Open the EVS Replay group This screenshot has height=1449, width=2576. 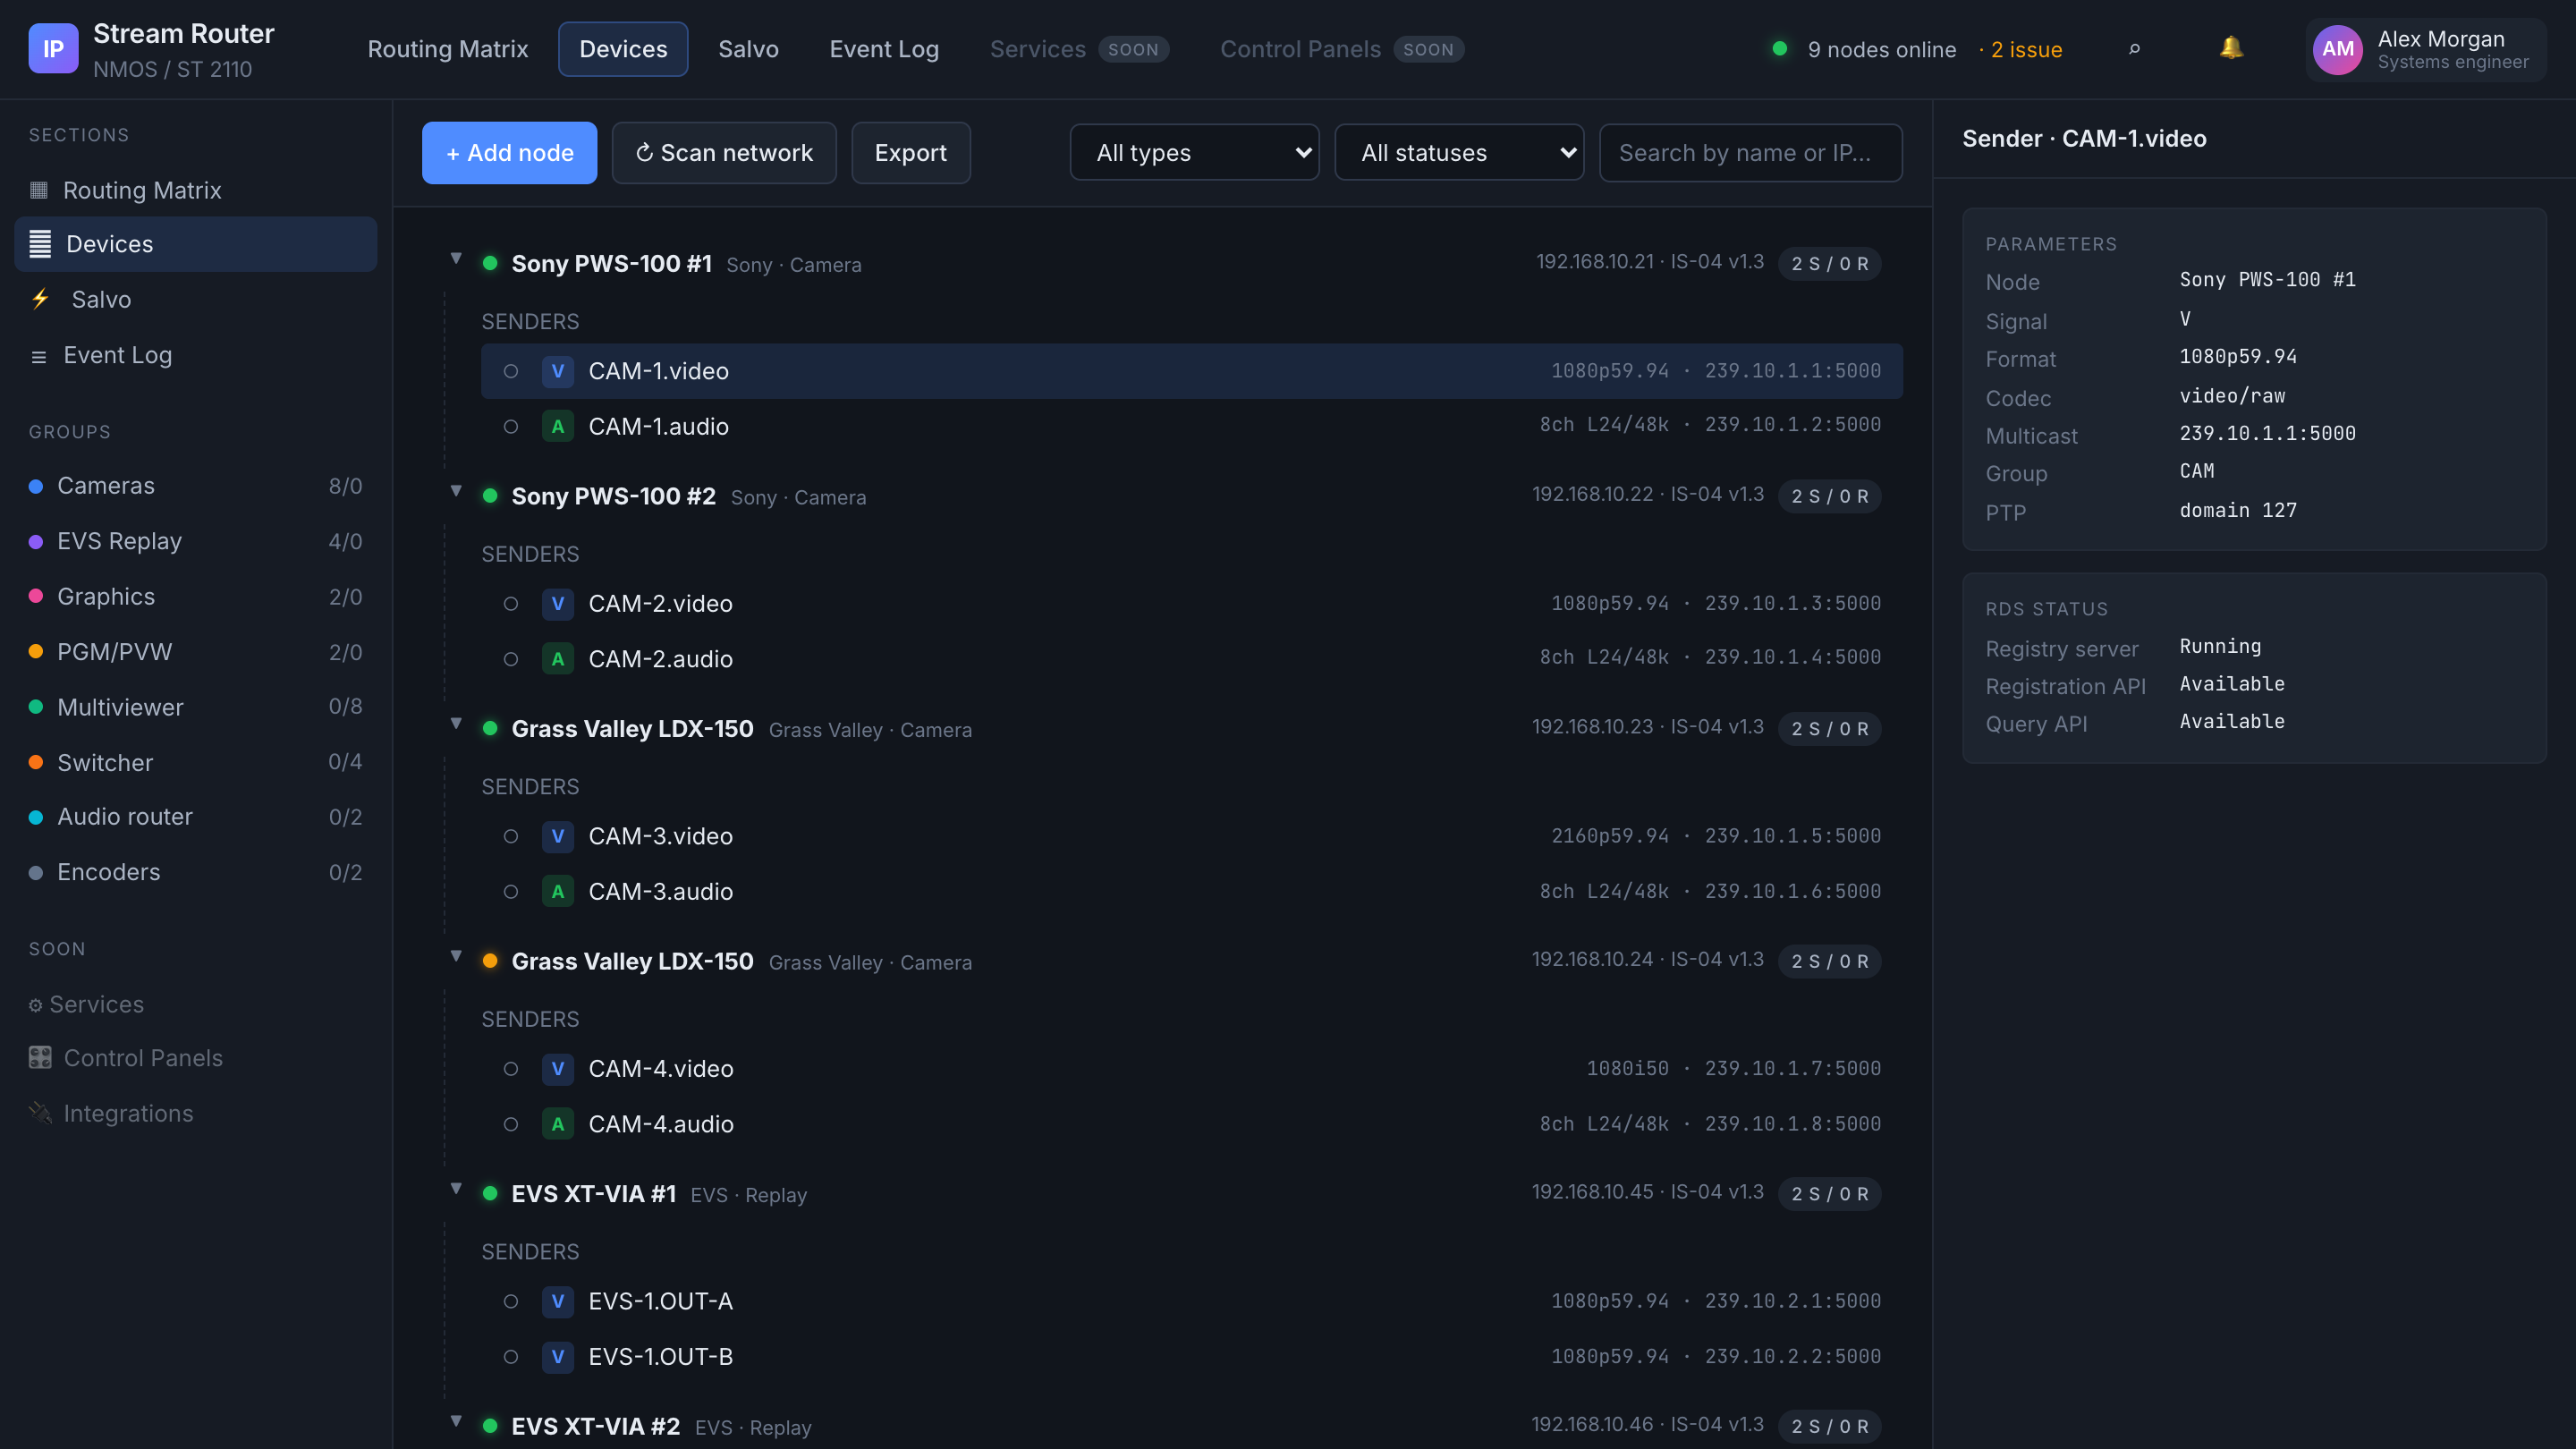point(196,541)
